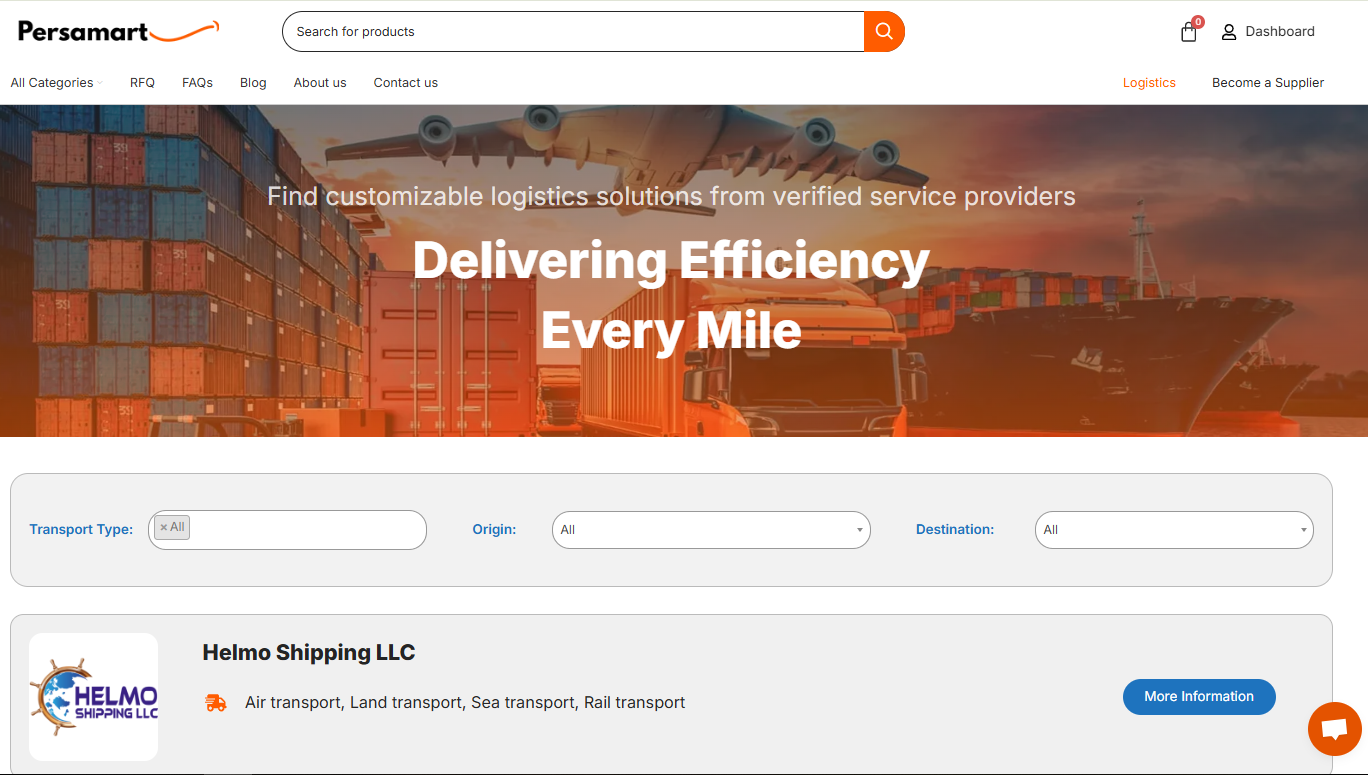
Task: Click the Helmo Shipping LLC logo thumbnail
Action: click(x=94, y=697)
